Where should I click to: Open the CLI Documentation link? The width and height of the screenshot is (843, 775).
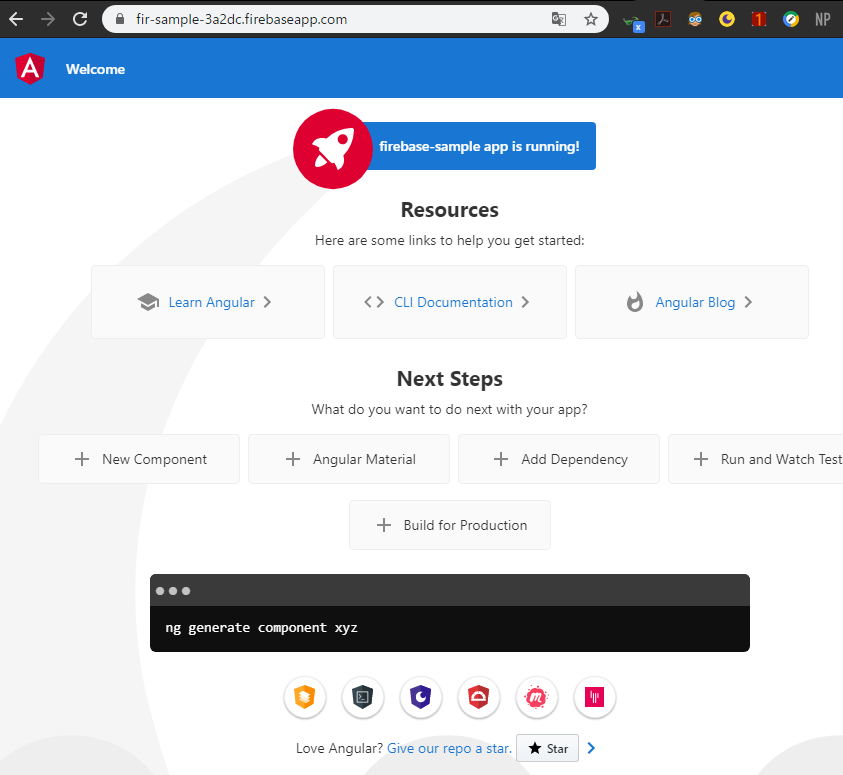(453, 302)
